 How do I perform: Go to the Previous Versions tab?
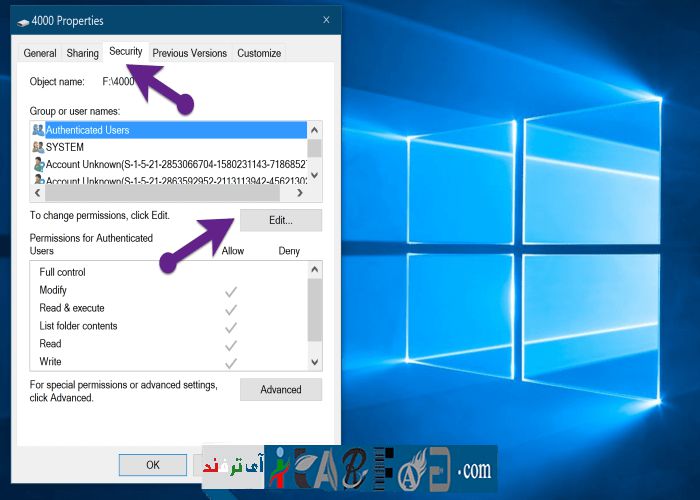189,53
